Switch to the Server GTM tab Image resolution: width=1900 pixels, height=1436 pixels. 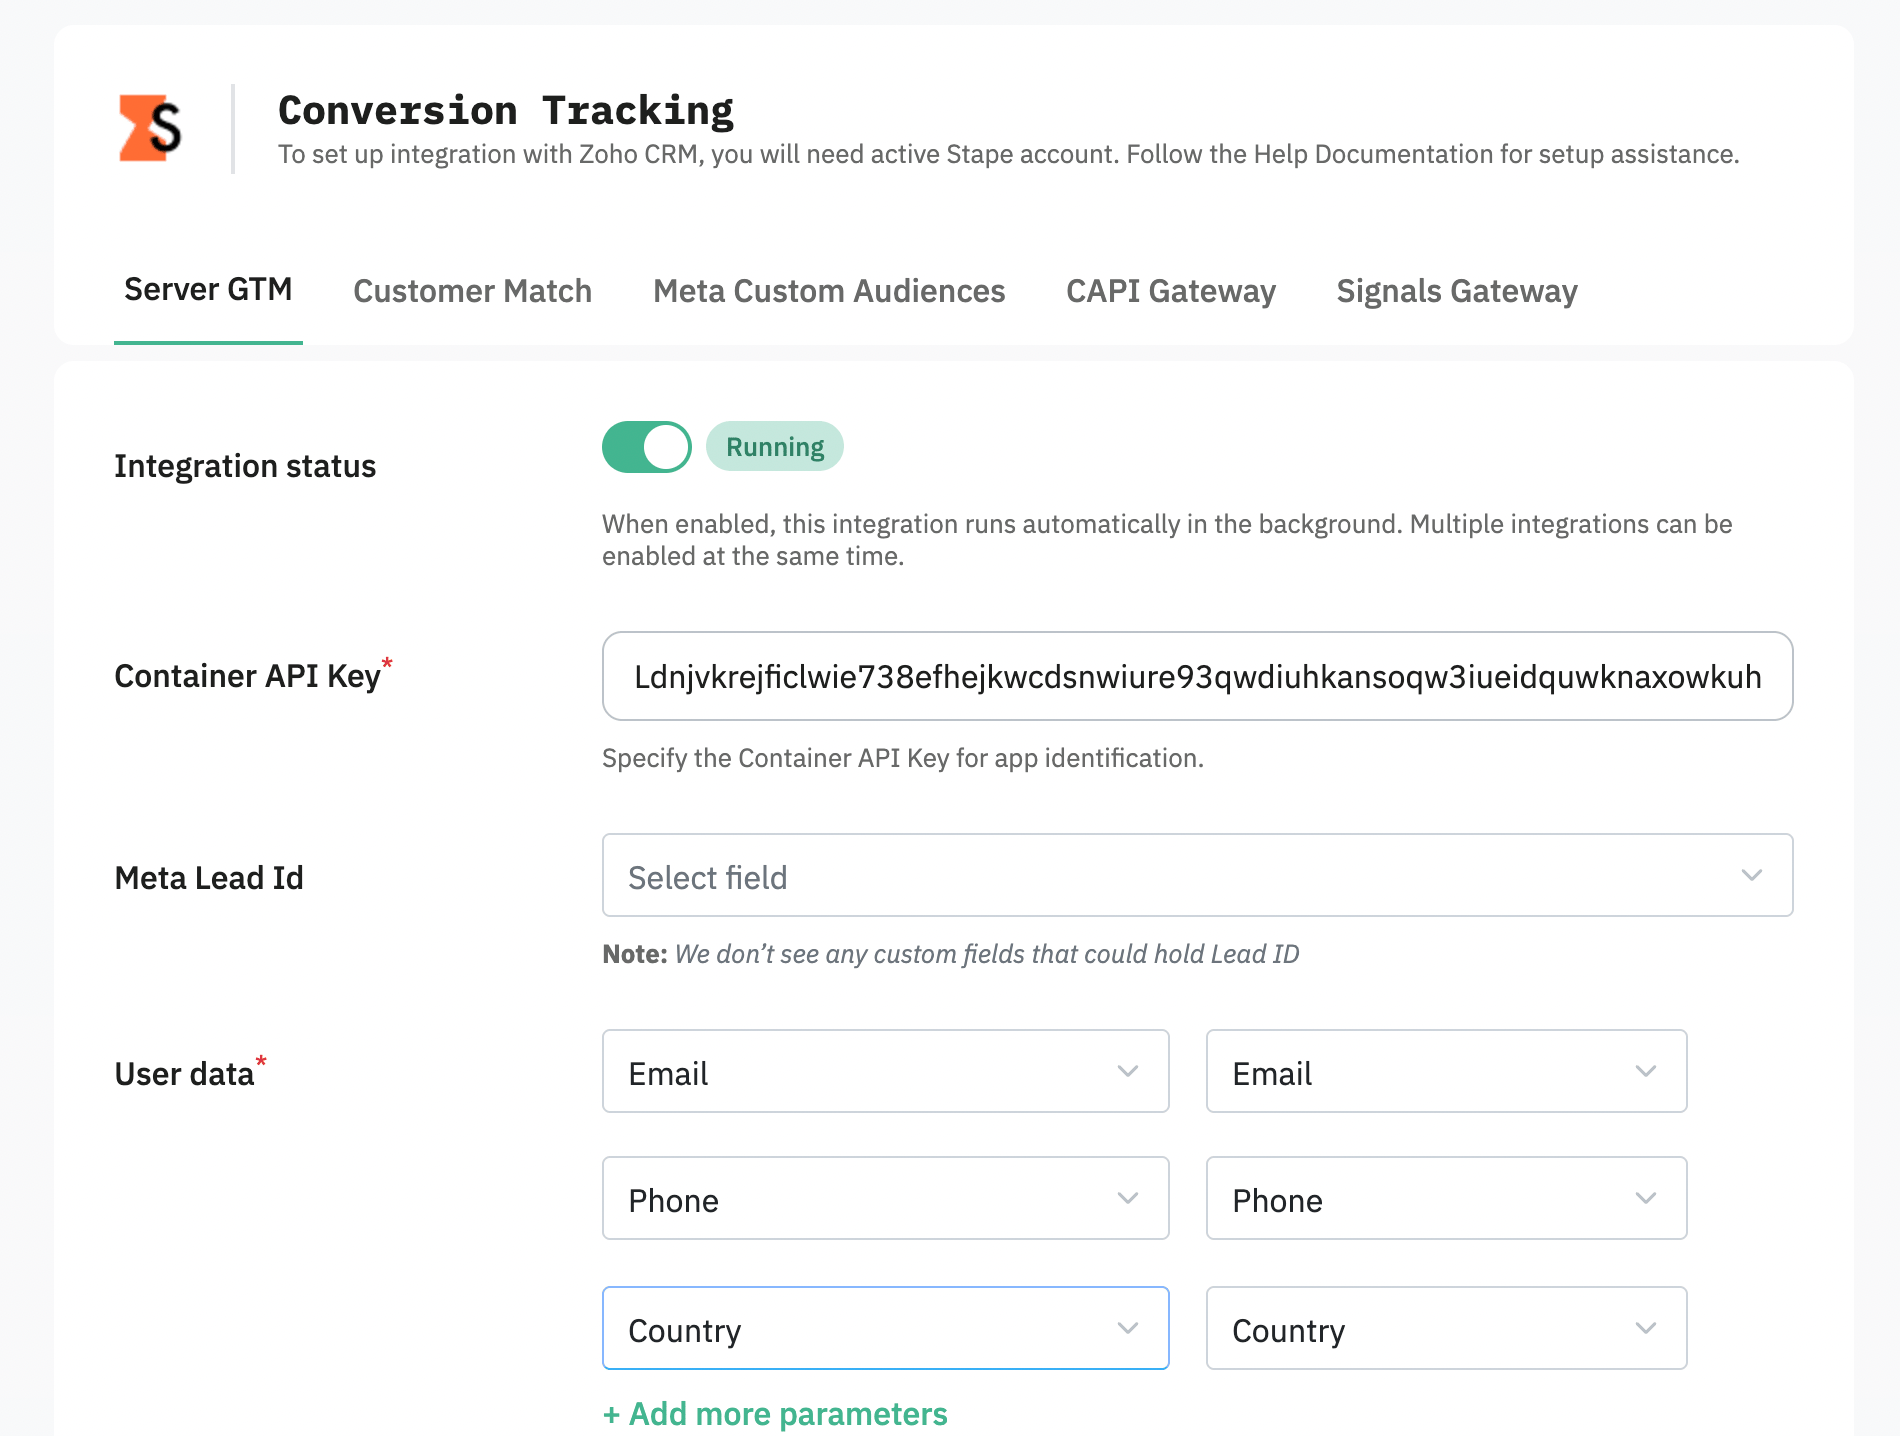(x=208, y=290)
